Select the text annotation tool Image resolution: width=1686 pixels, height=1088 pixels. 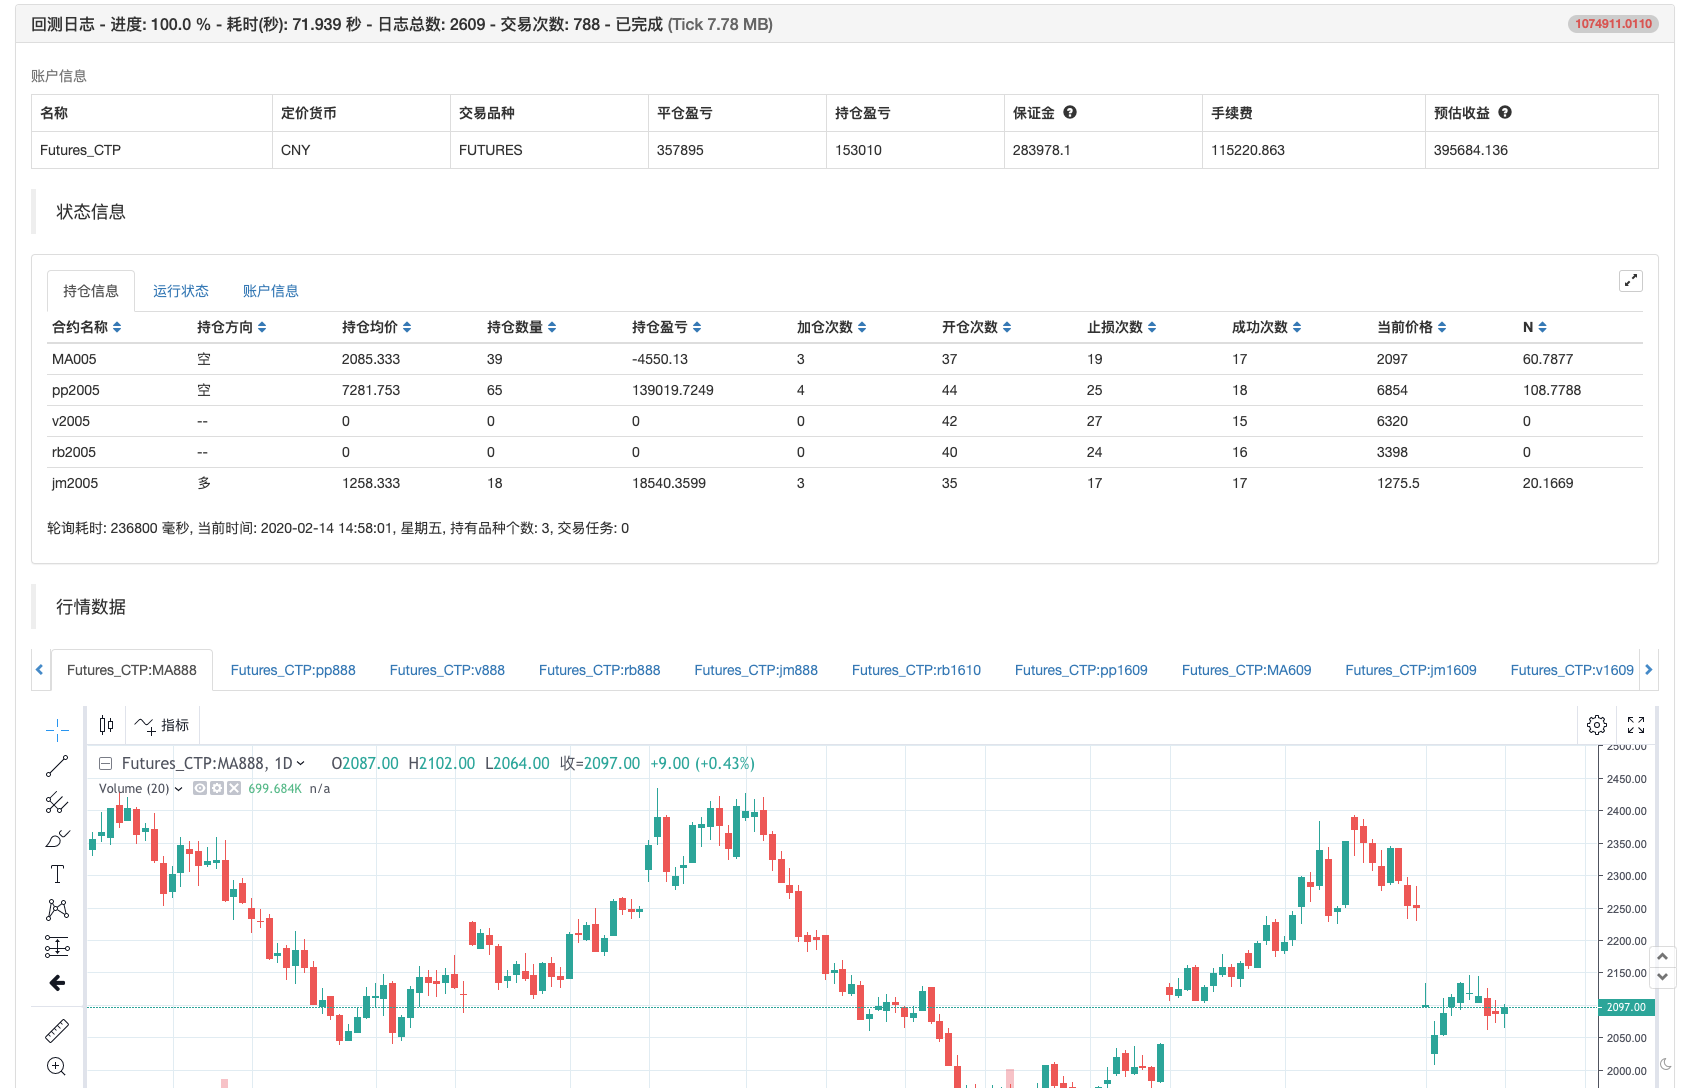pyautogui.click(x=57, y=874)
